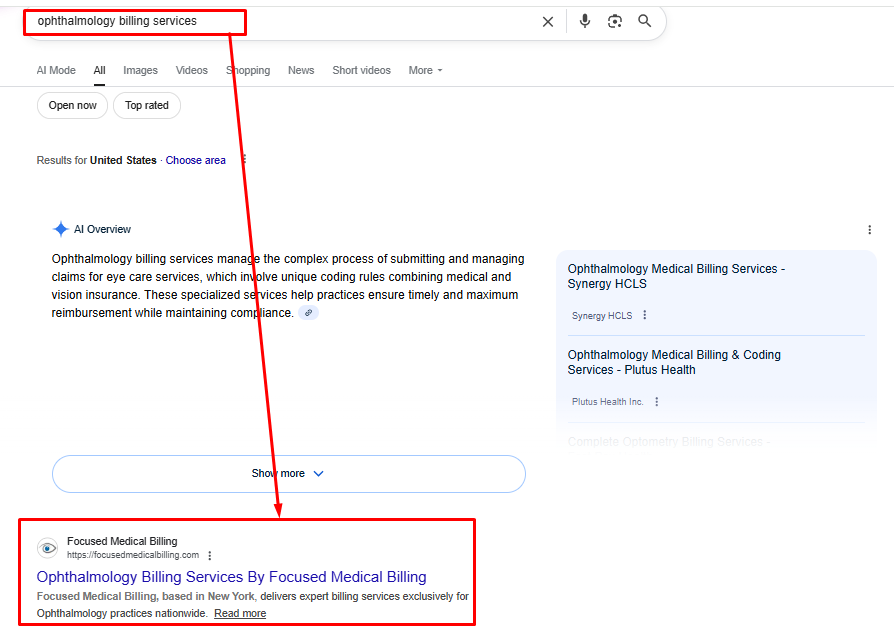Open the Ophthalmology Billing Services result link
This screenshot has width=894, height=629.
[231, 577]
